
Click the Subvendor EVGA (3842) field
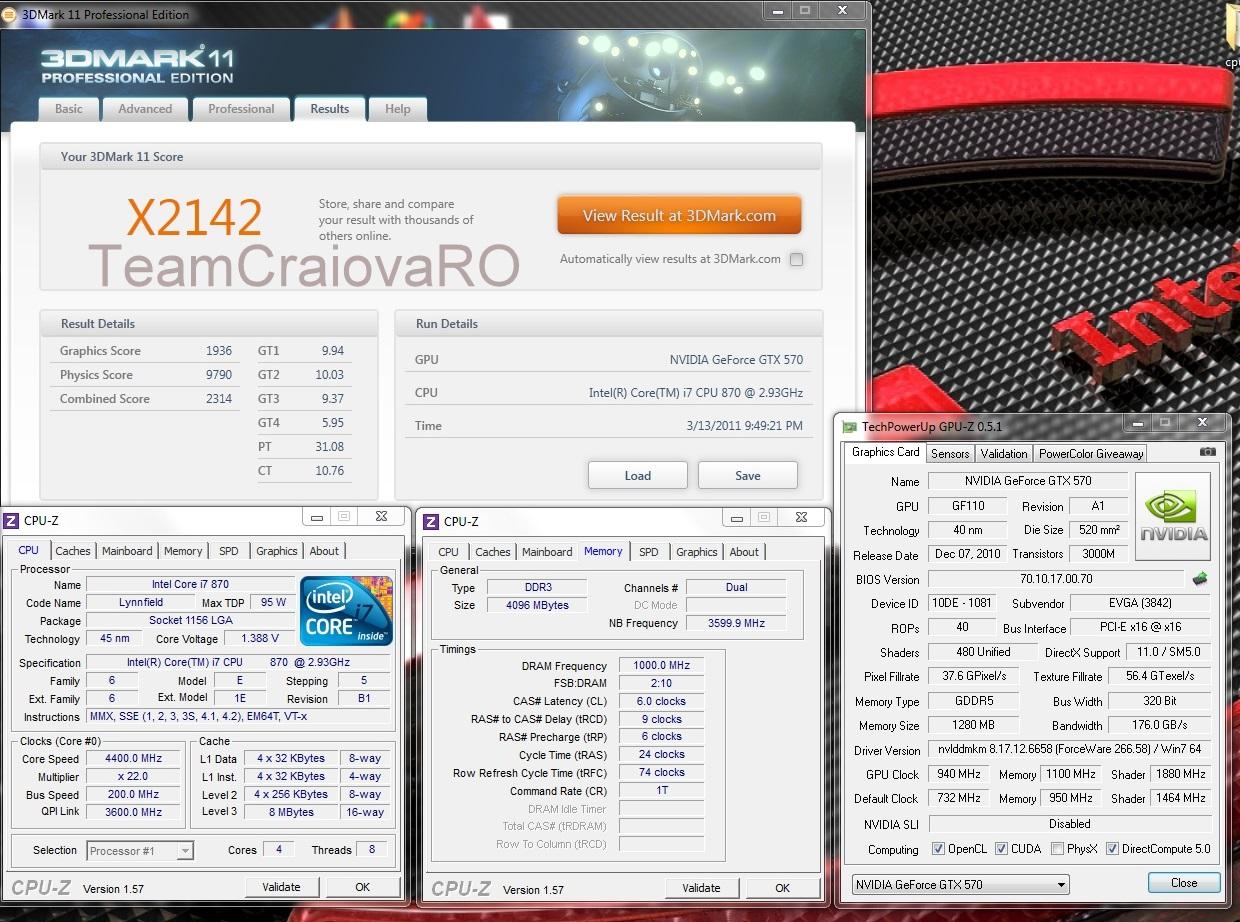point(1139,604)
